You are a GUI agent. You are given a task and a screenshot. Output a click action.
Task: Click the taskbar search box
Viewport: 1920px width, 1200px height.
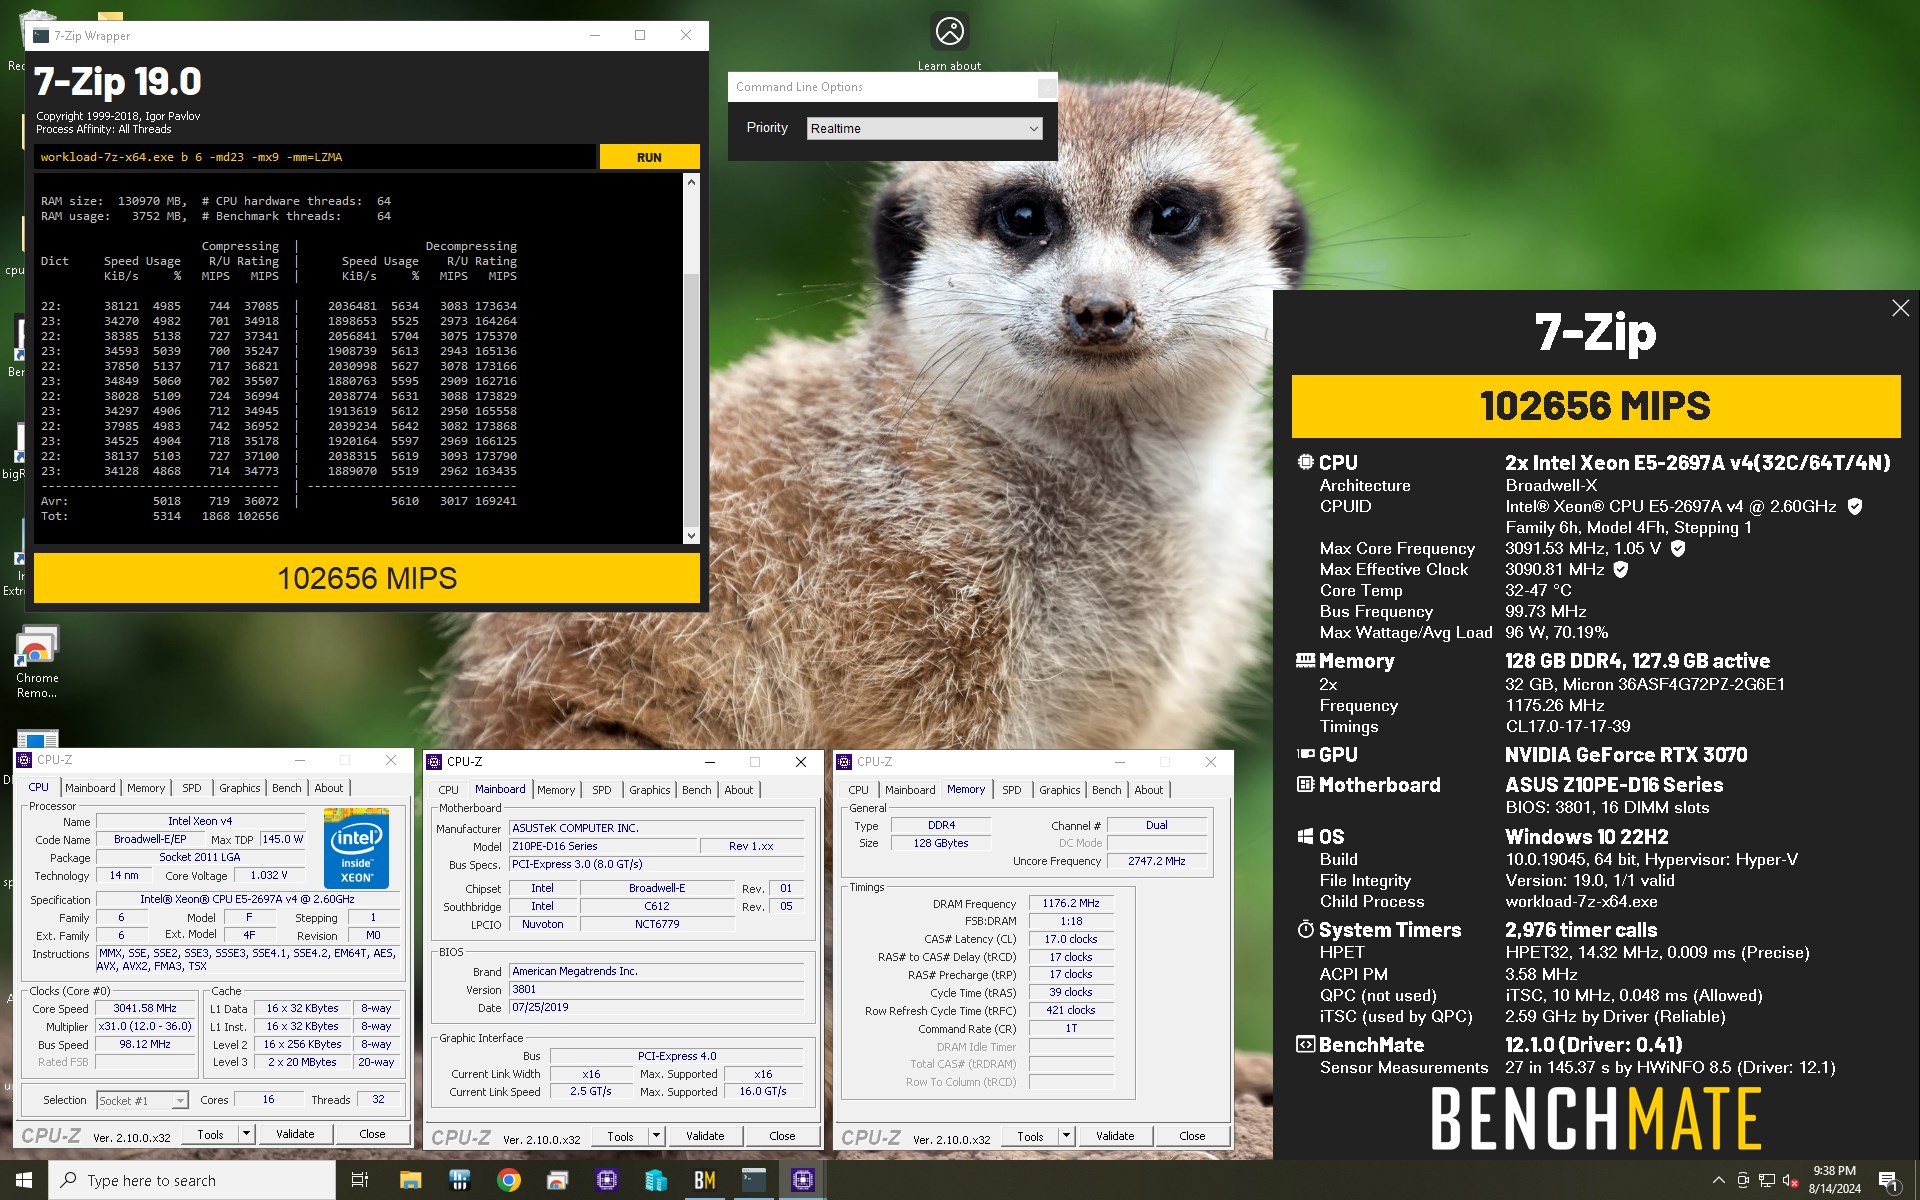pos(192,1180)
